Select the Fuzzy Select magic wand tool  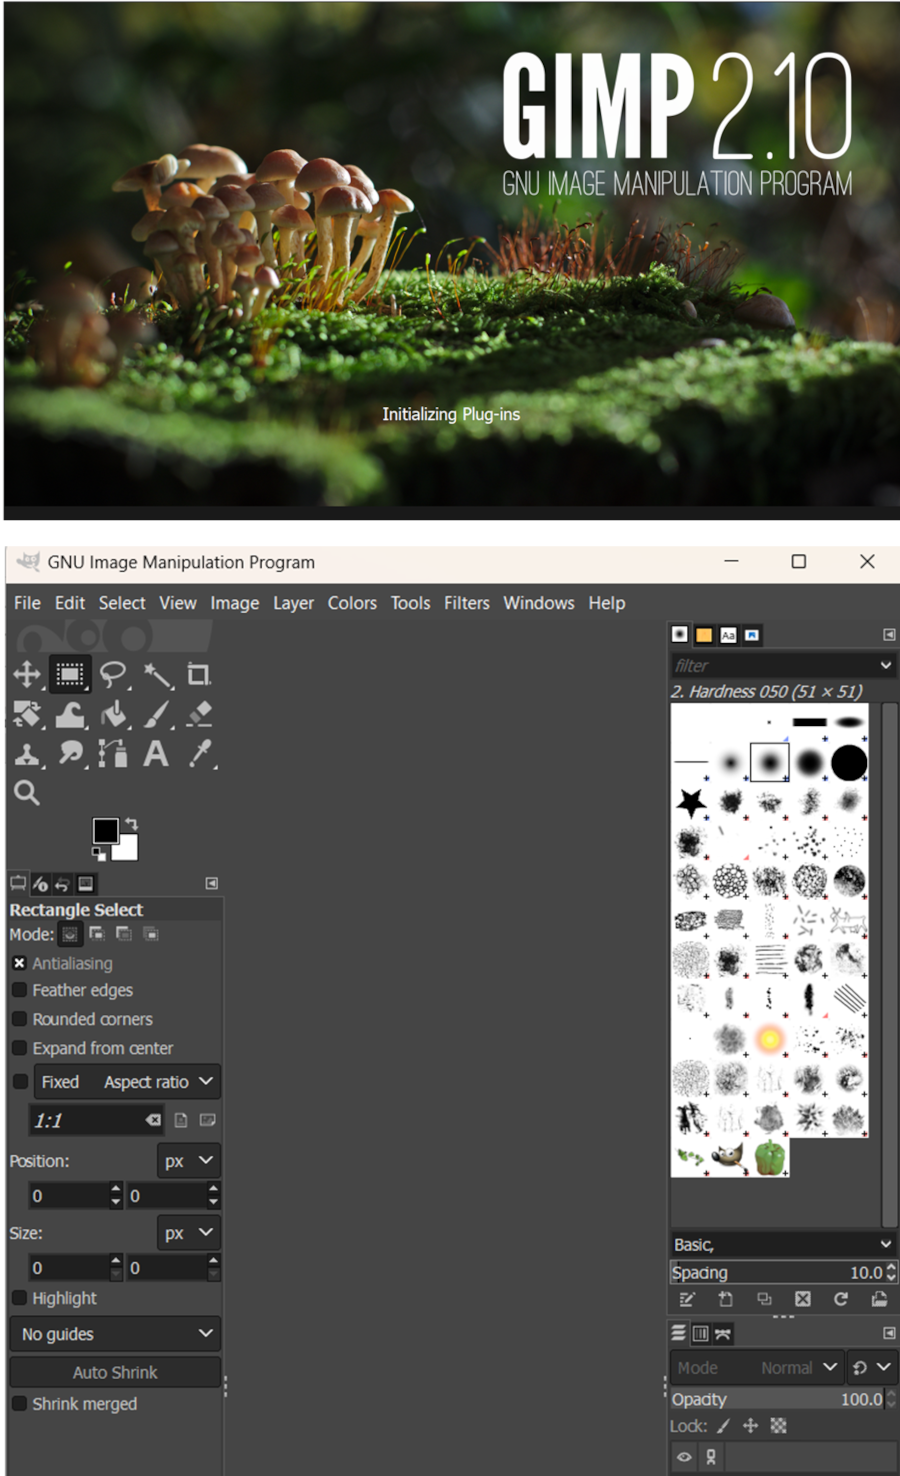click(157, 674)
